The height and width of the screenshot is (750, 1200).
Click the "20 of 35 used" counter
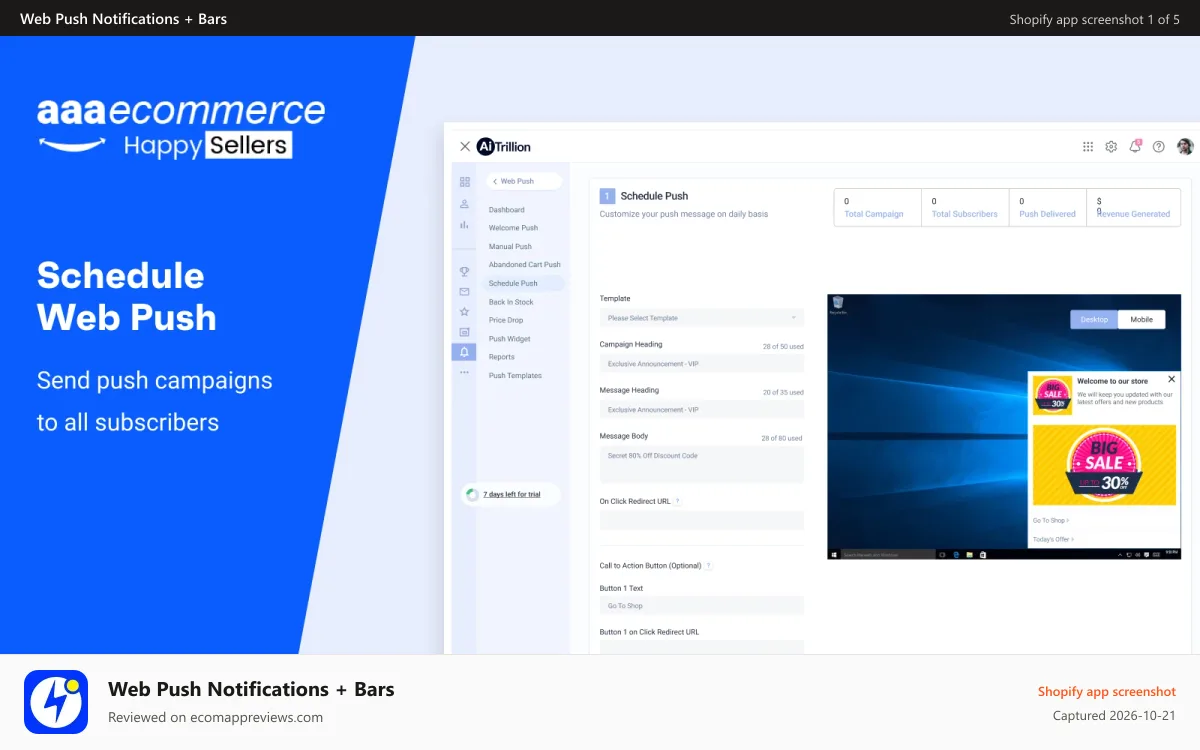click(783, 393)
